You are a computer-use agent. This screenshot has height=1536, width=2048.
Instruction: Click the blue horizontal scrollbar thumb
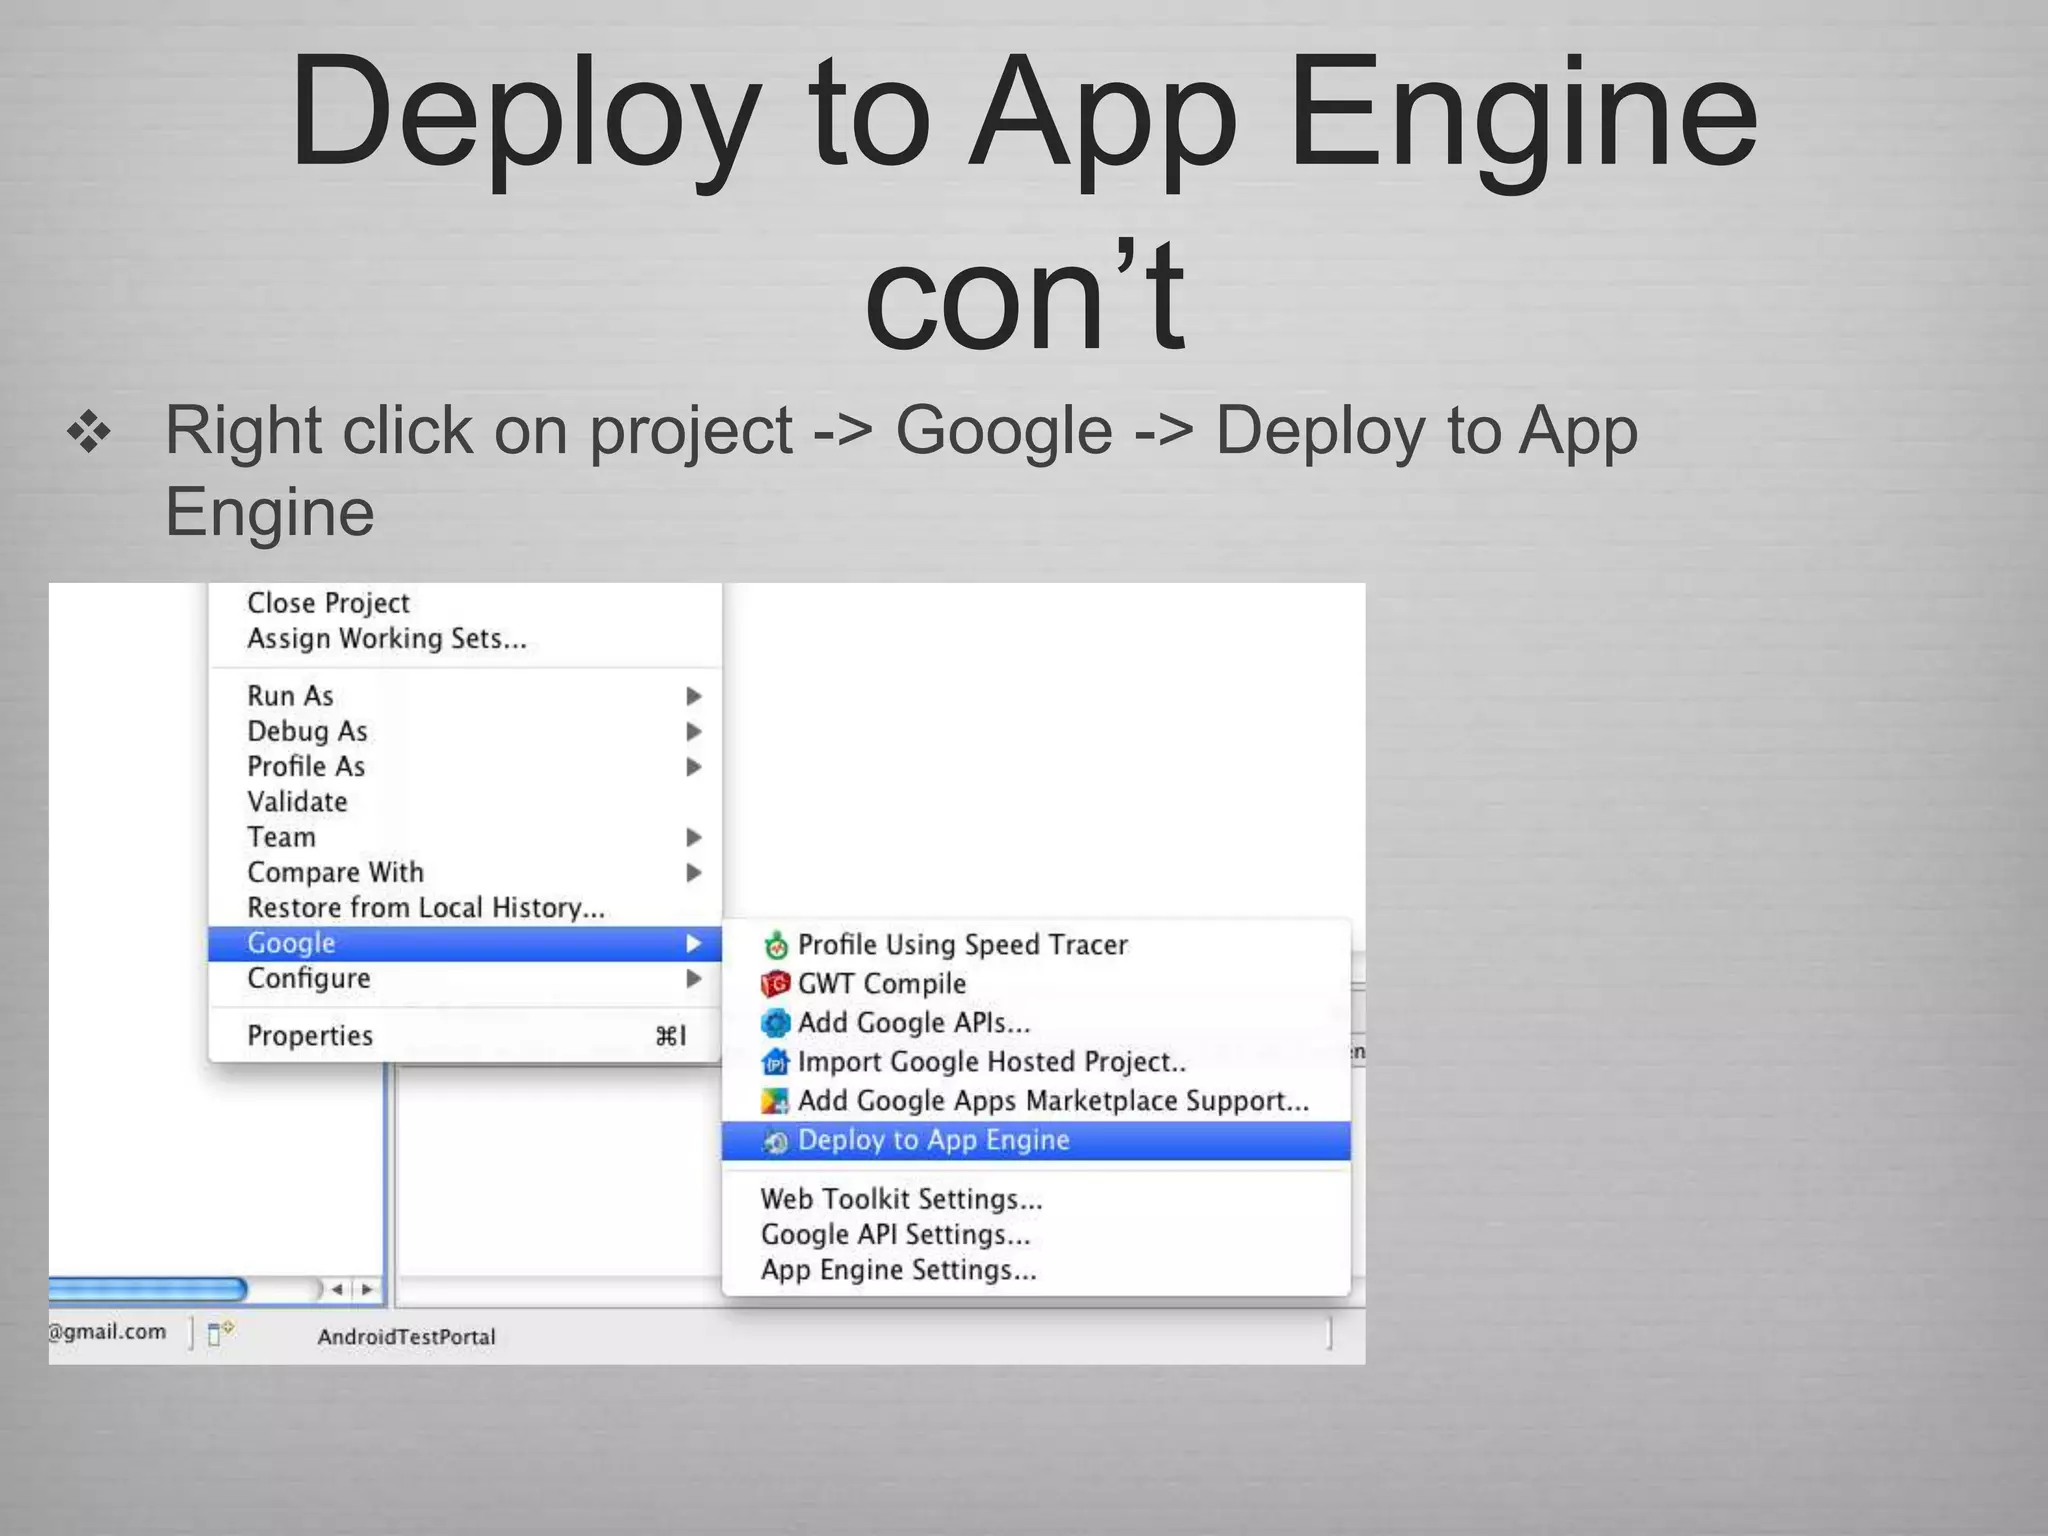(148, 1289)
